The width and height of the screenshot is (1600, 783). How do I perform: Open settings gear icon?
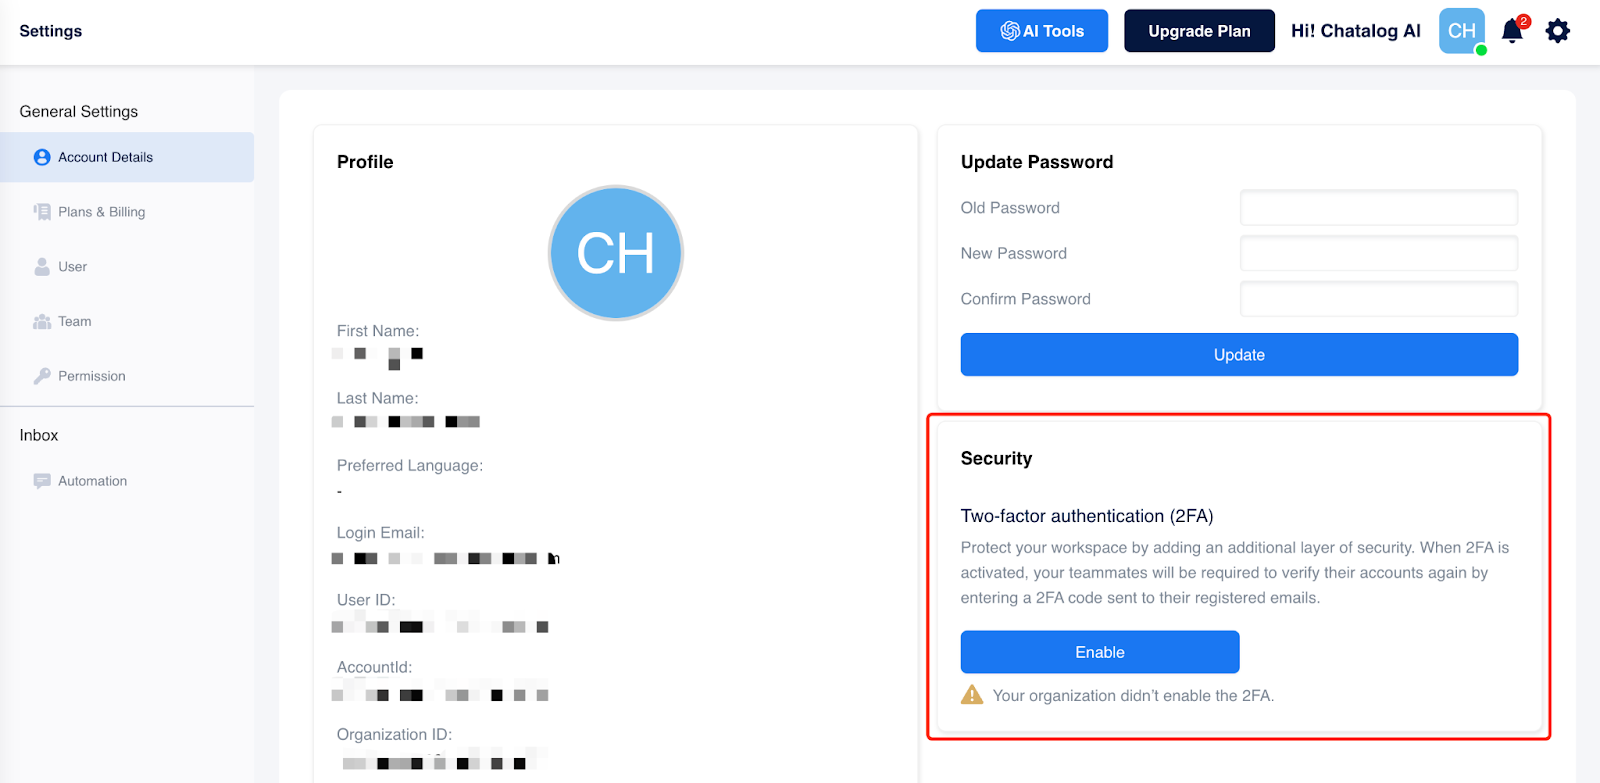pyautogui.click(x=1557, y=31)
